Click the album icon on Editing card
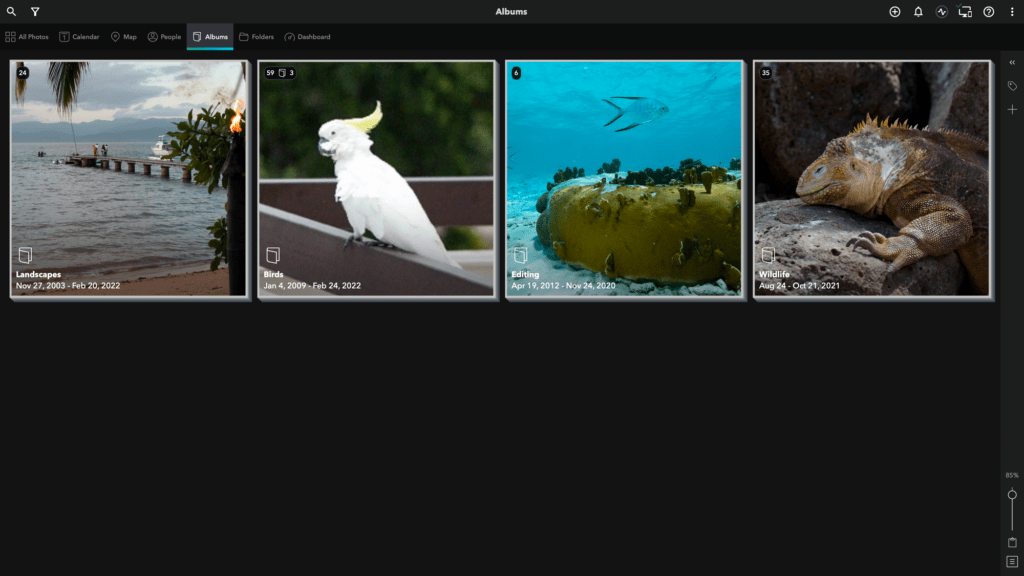The width and height of the screenshot is (1024, 576). (520, 255)
